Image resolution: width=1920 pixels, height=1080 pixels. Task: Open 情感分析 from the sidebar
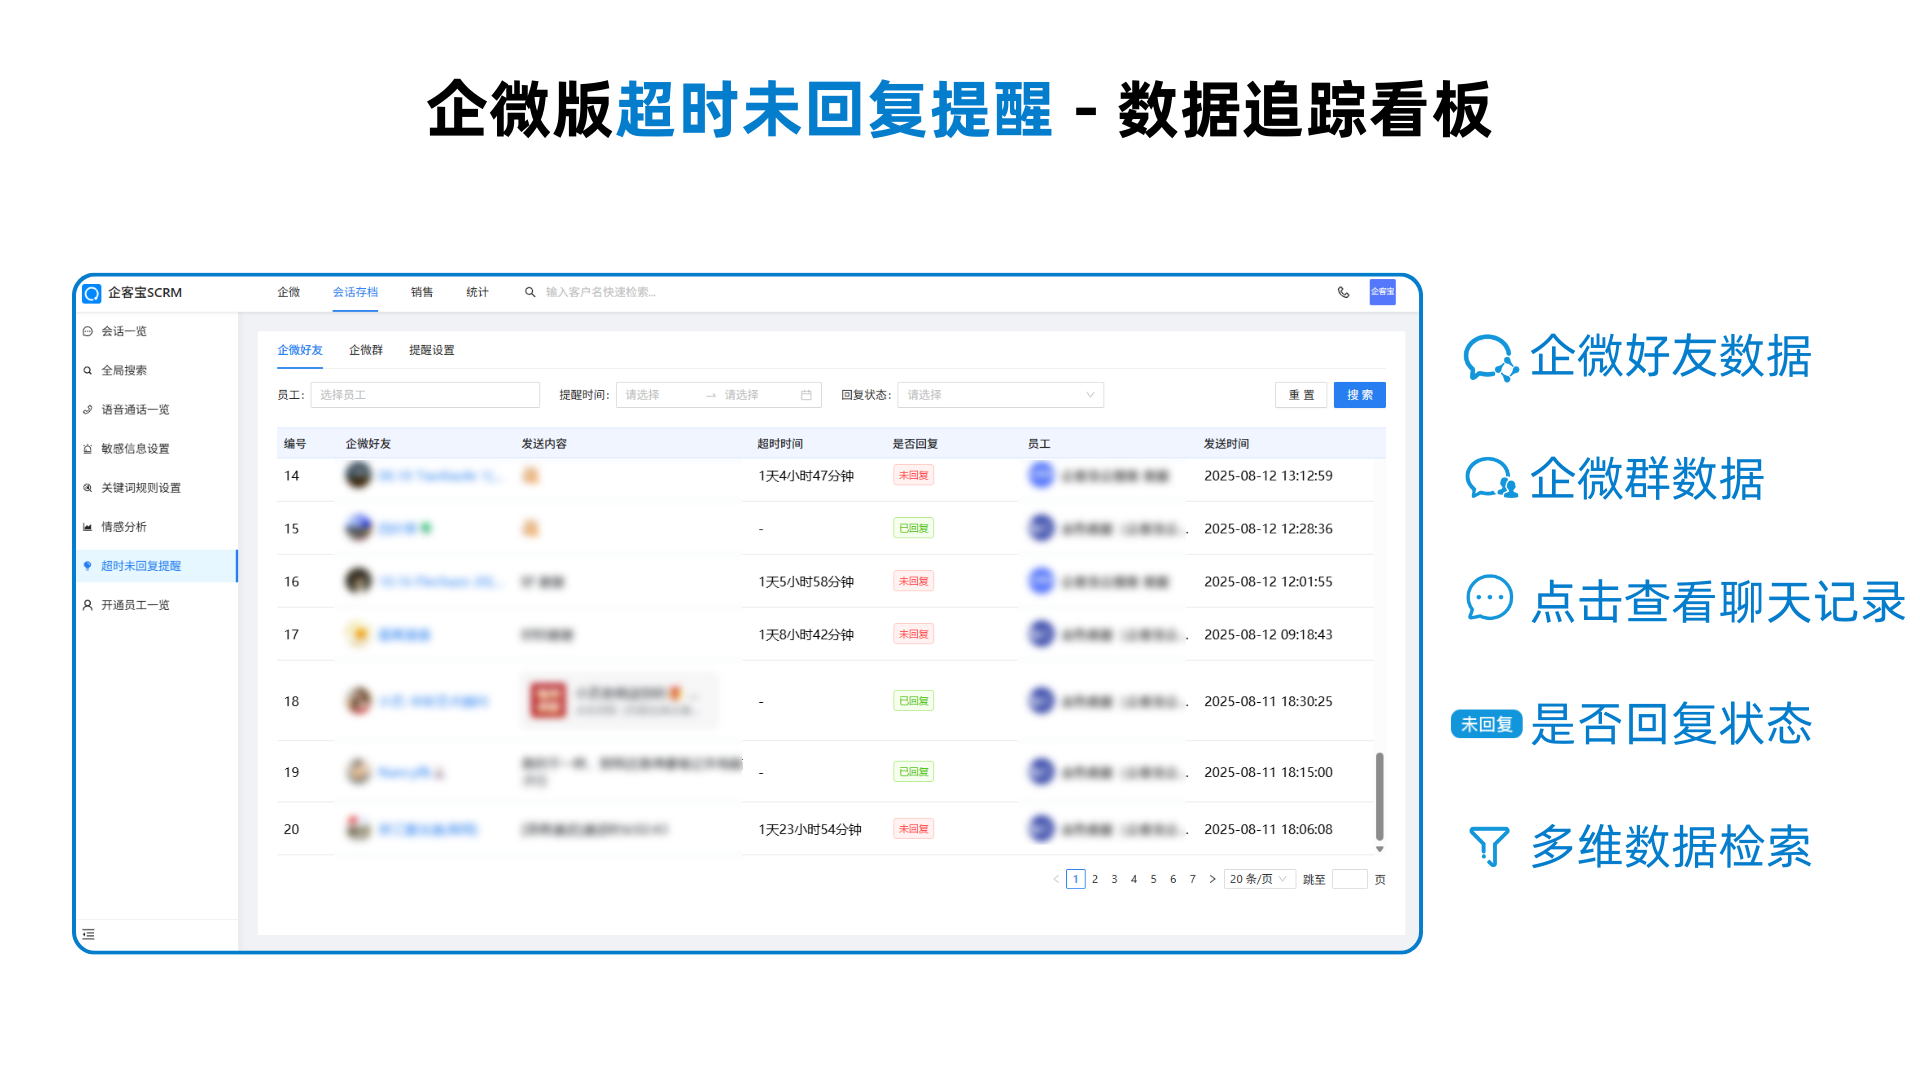(x=124, y=527)
